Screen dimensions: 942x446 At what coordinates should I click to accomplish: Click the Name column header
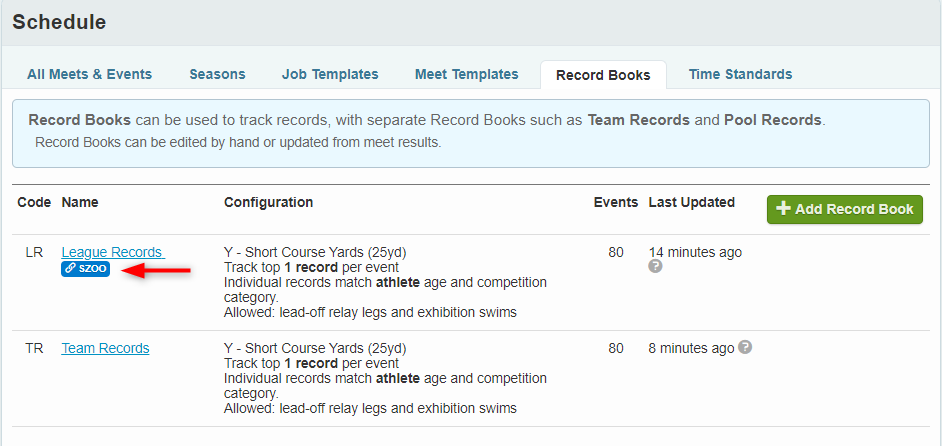pyautogui.click(x=81, y=202)
